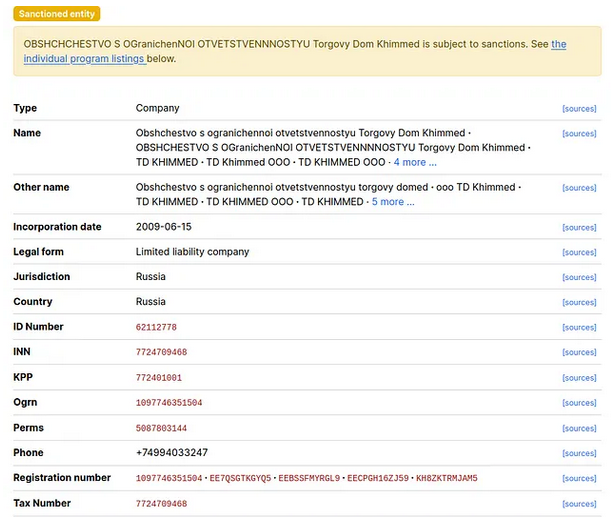View sources for the Jurisdiction row
Viewport: 611px width, 524px height.
579,278
